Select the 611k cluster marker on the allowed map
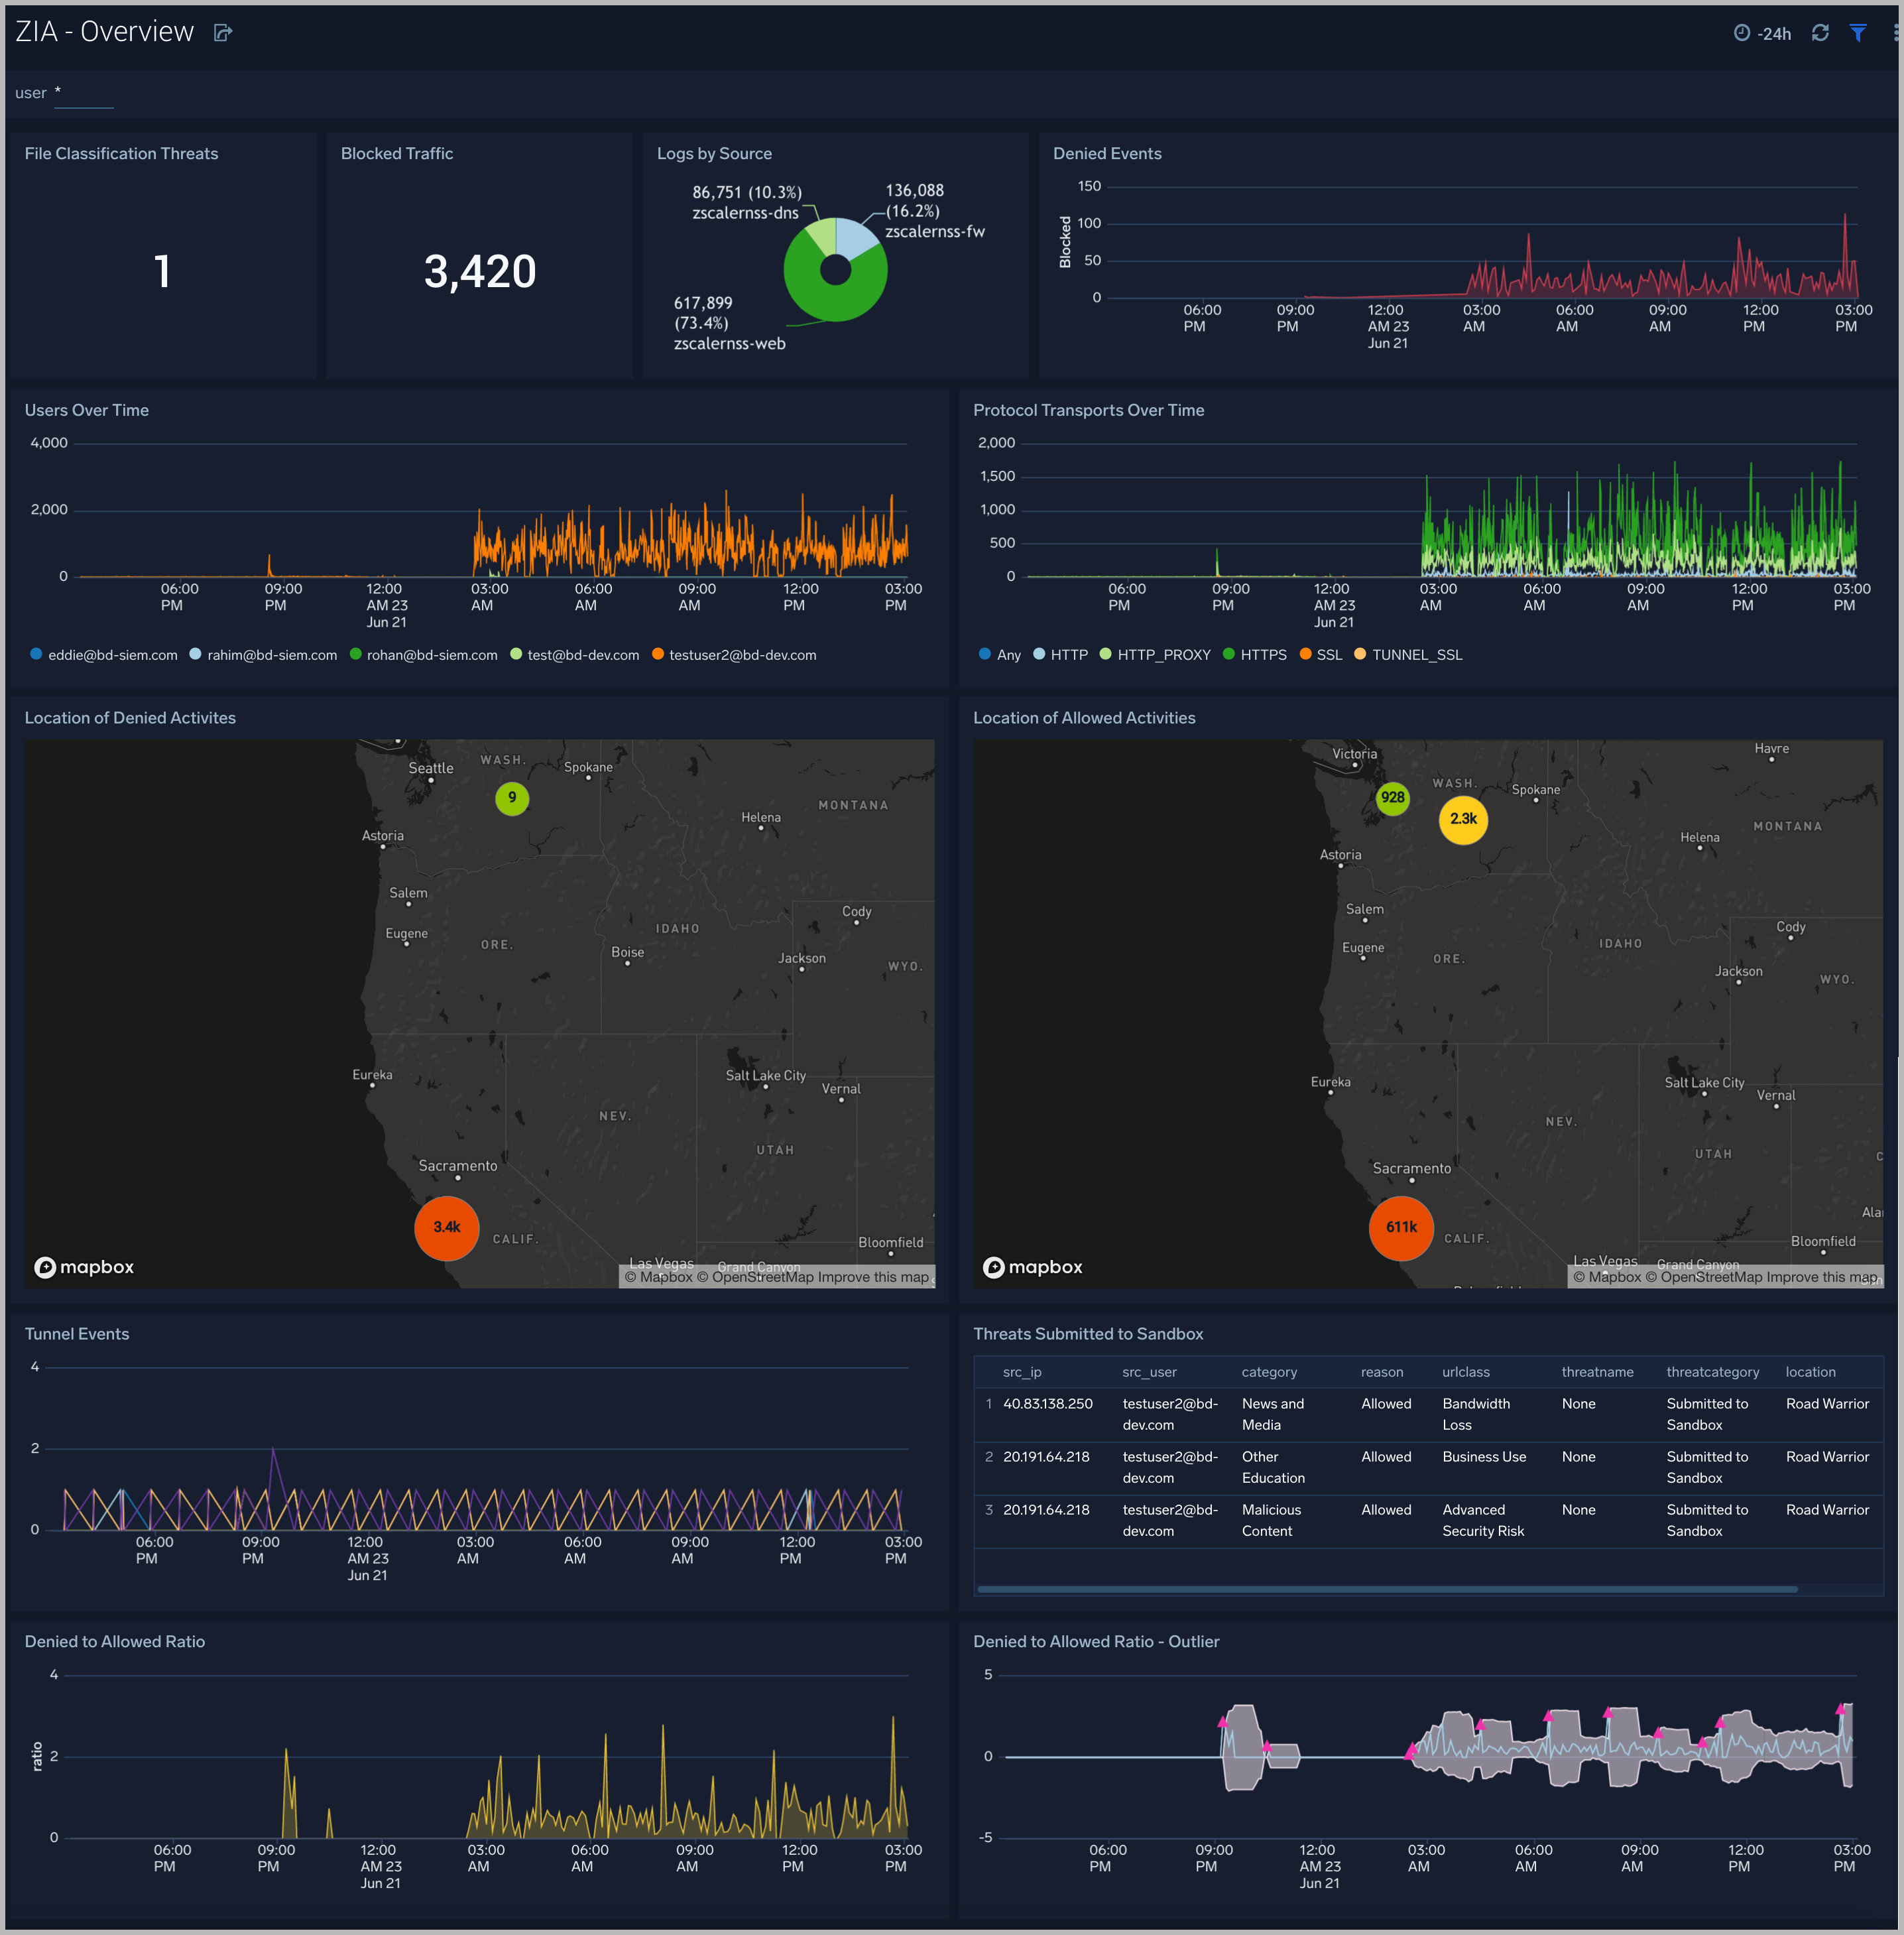Screen dimensions: 1904x1935 1401,1228
